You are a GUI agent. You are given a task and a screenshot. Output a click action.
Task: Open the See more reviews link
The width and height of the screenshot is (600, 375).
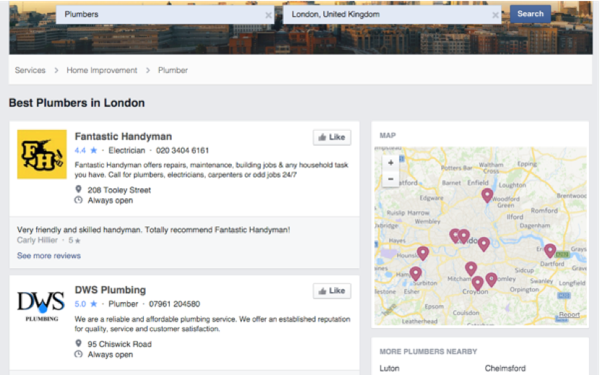click(x=49, y=256)
